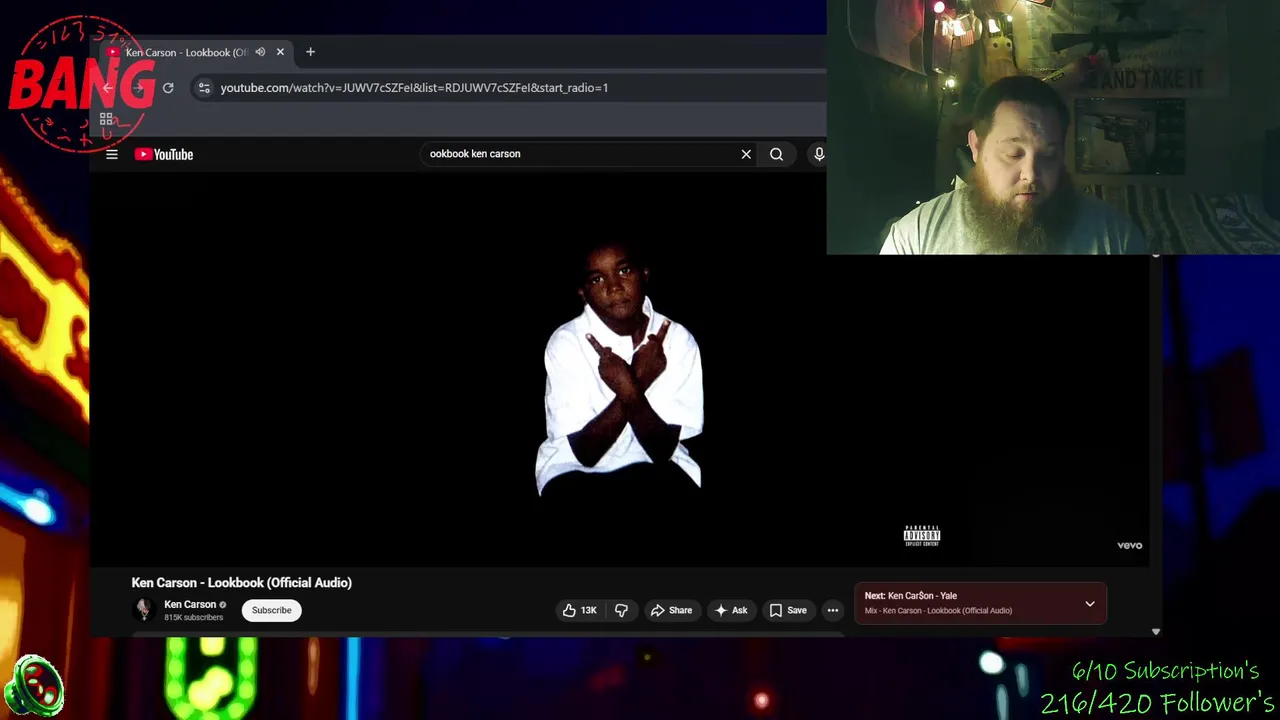Clear the search box with the X

746,154
